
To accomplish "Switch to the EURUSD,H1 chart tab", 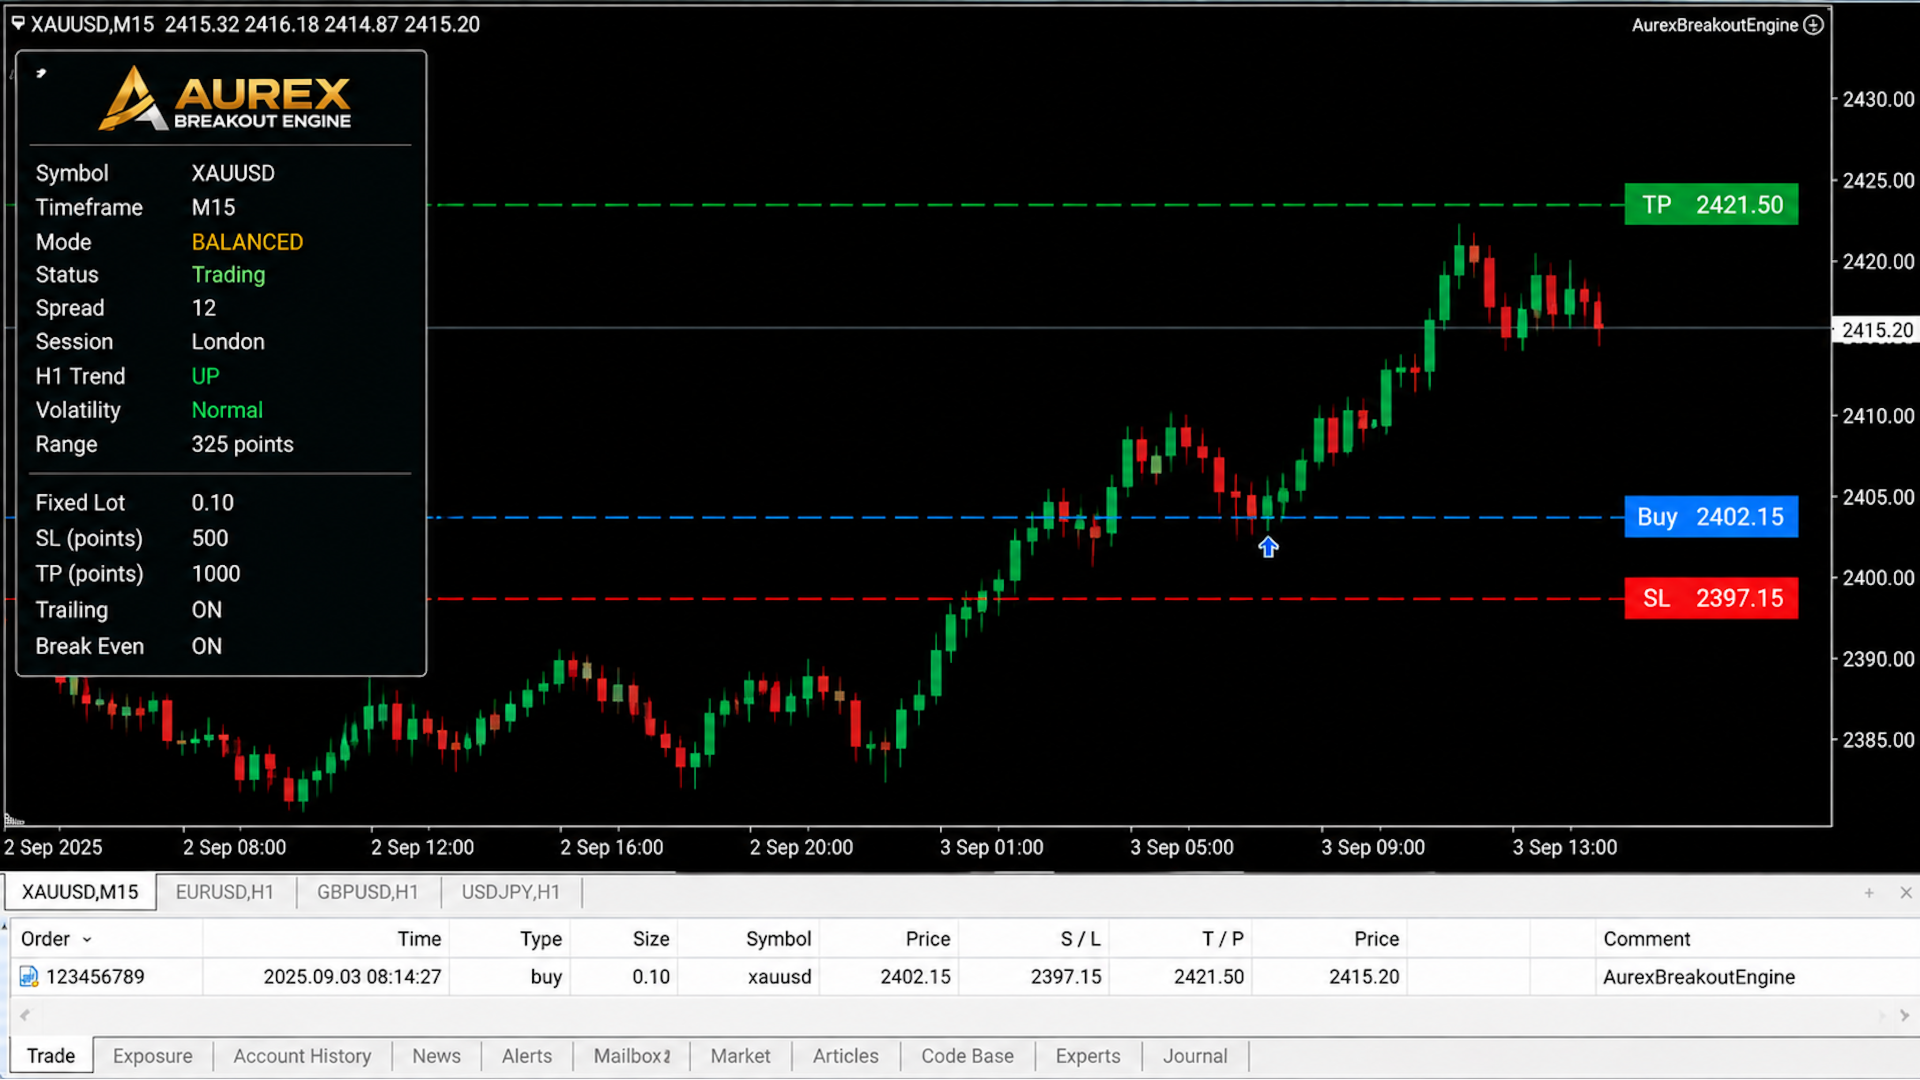I will click(225, 892).
